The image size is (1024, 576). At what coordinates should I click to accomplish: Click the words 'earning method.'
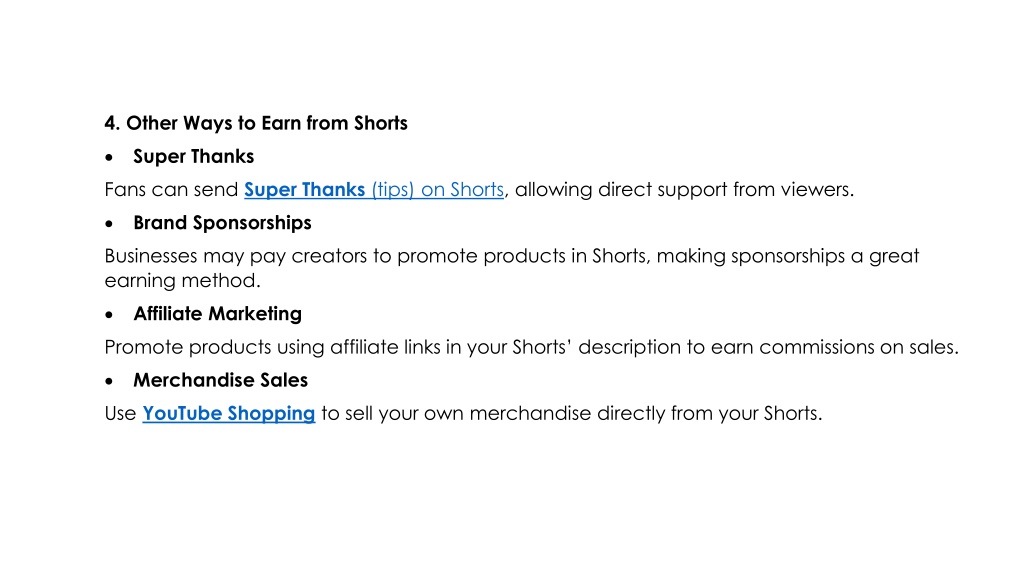pyautogui.click(x=182, y=280)
